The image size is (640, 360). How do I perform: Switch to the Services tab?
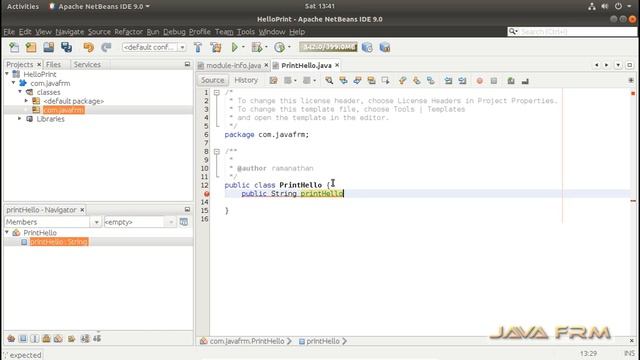point(87,64)
